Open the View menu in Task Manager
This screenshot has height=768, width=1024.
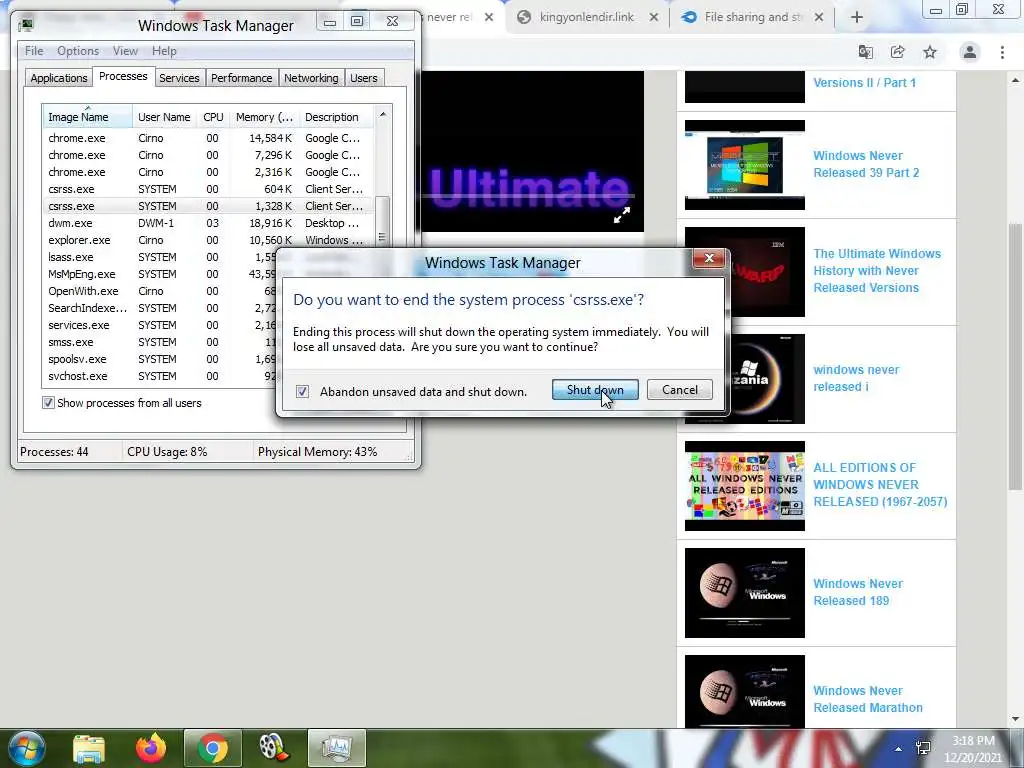pyautogui.click(x=125, y=51)
